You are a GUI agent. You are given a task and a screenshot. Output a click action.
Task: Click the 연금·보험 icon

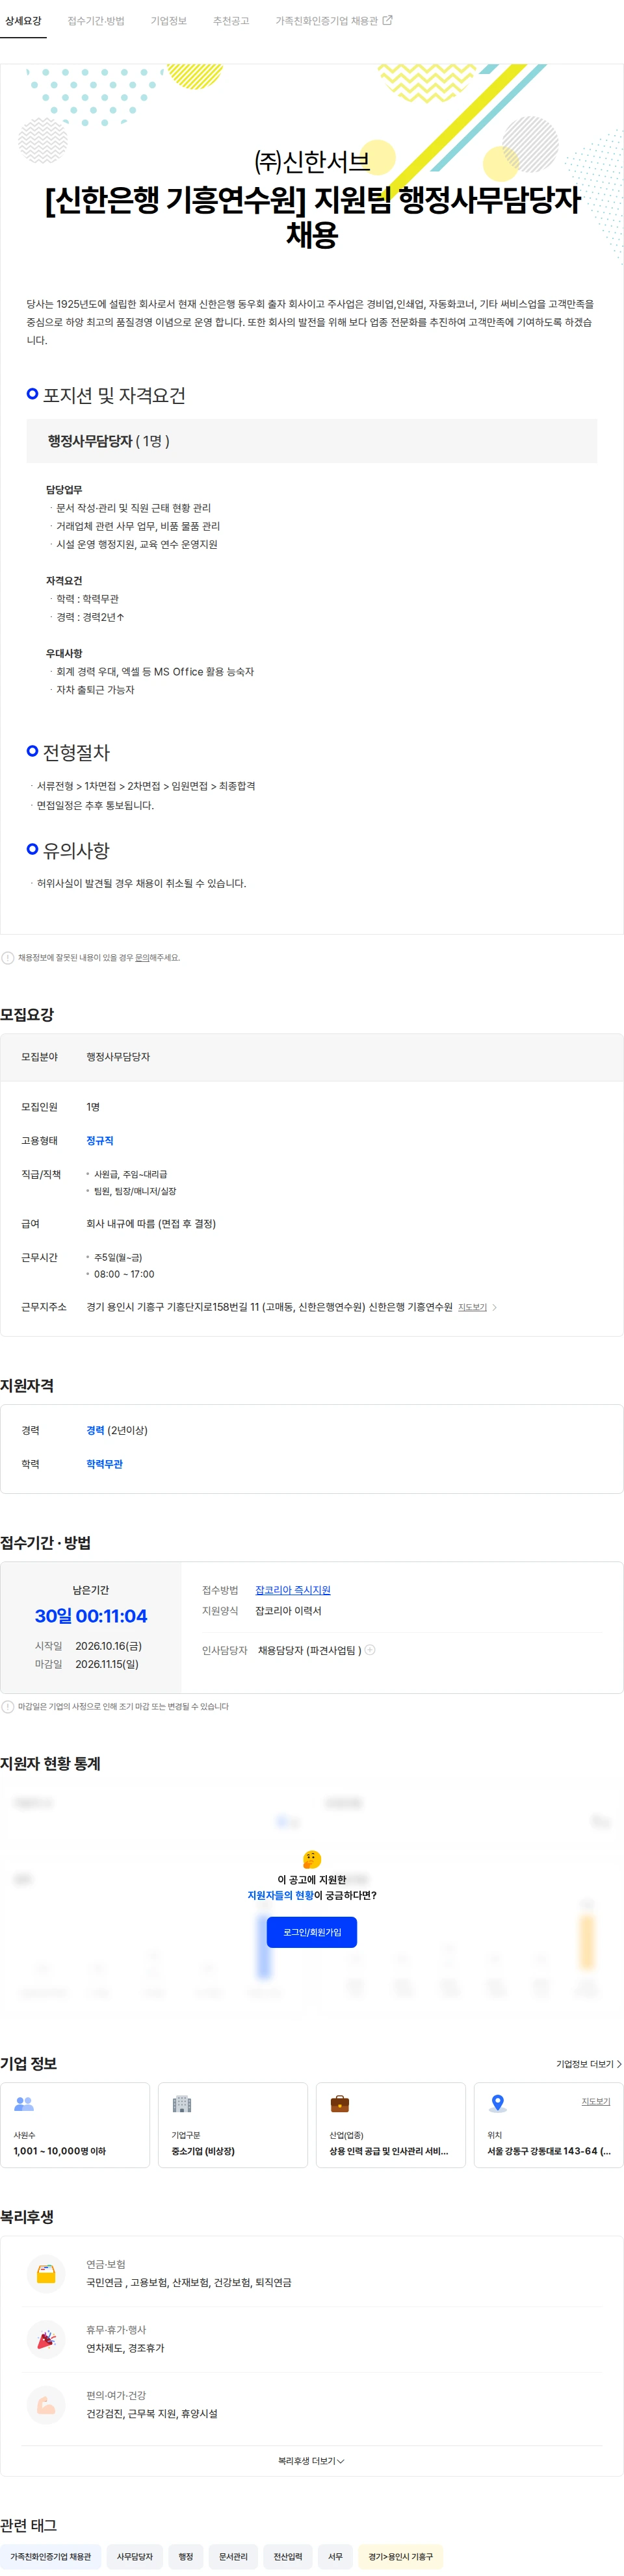point(46,2273)
